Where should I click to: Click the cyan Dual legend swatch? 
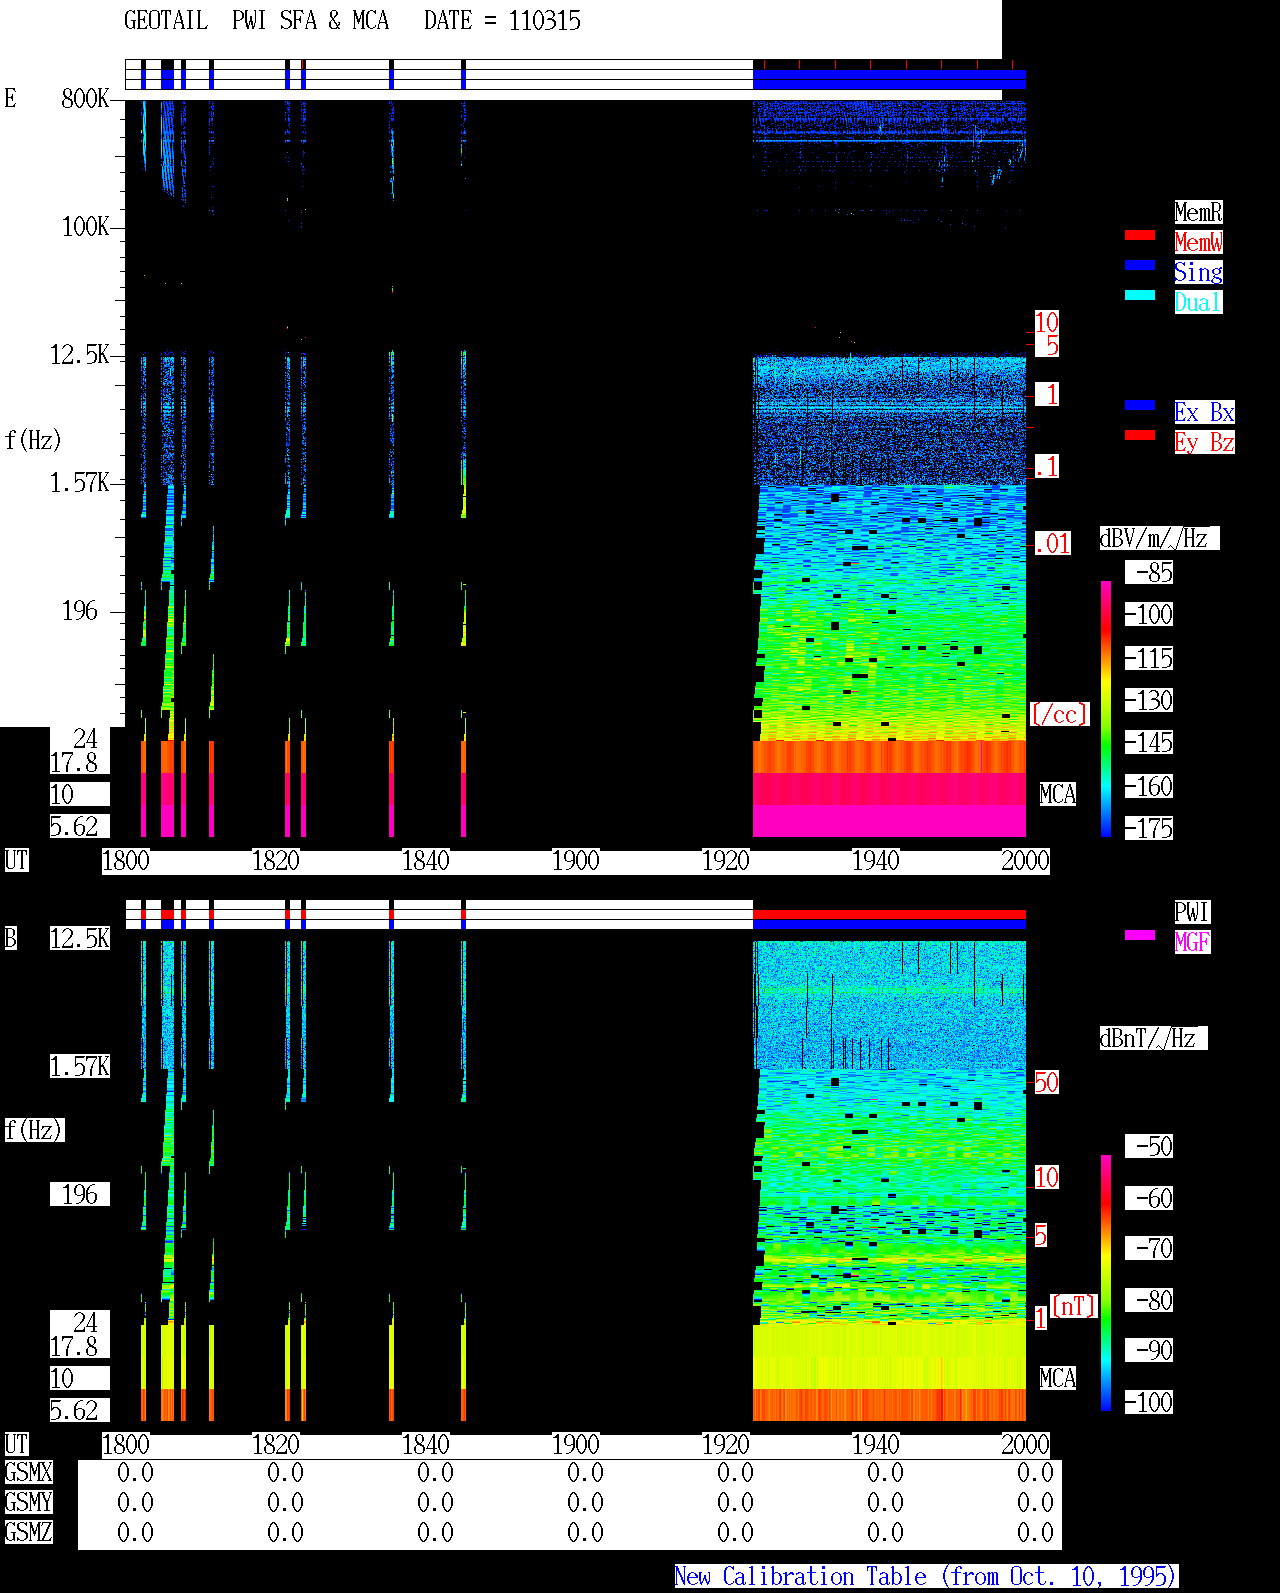(x=1140, y=295)
